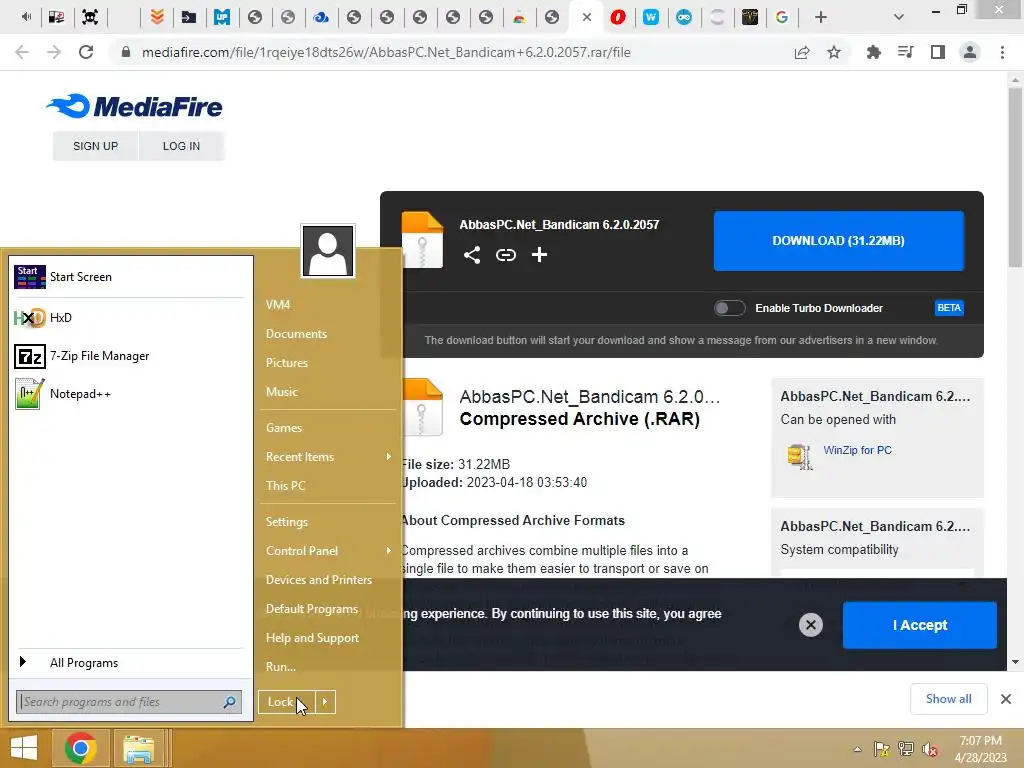Click the Action Center flag icon in the tray
Screen dimensions: 1024x768
[x=882, y=749]
